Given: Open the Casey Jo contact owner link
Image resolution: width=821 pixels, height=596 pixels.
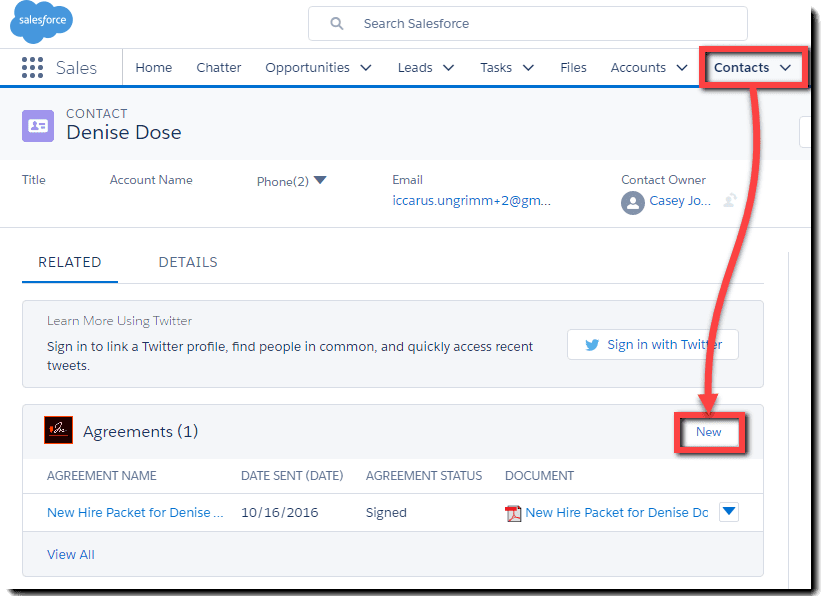Looking at the screenshot, I should (680, 201).
